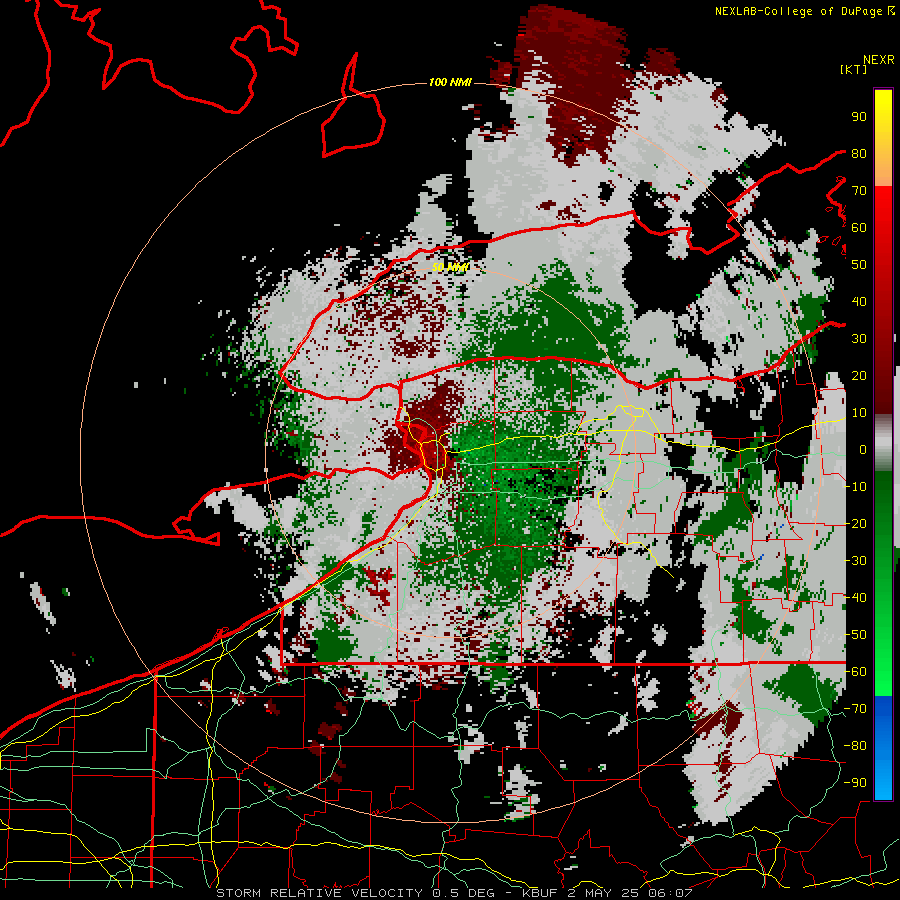Click the 0 value on velocity scale
This screenshot has width=900, height=900.
[863, 449]
